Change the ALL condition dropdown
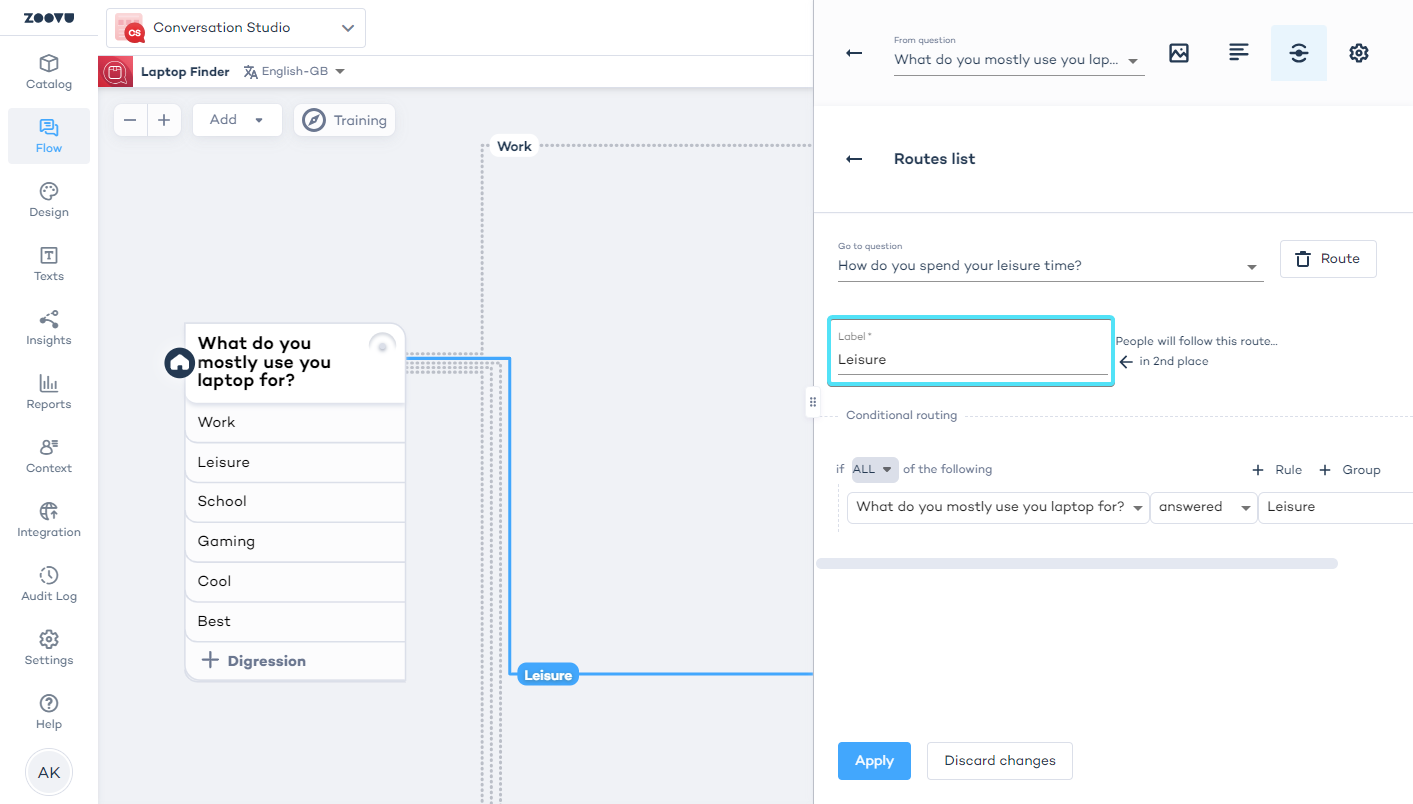Image resolution: width=1413 pixels, height=804 pixels. pyautogui.click(x=874, y=469)
